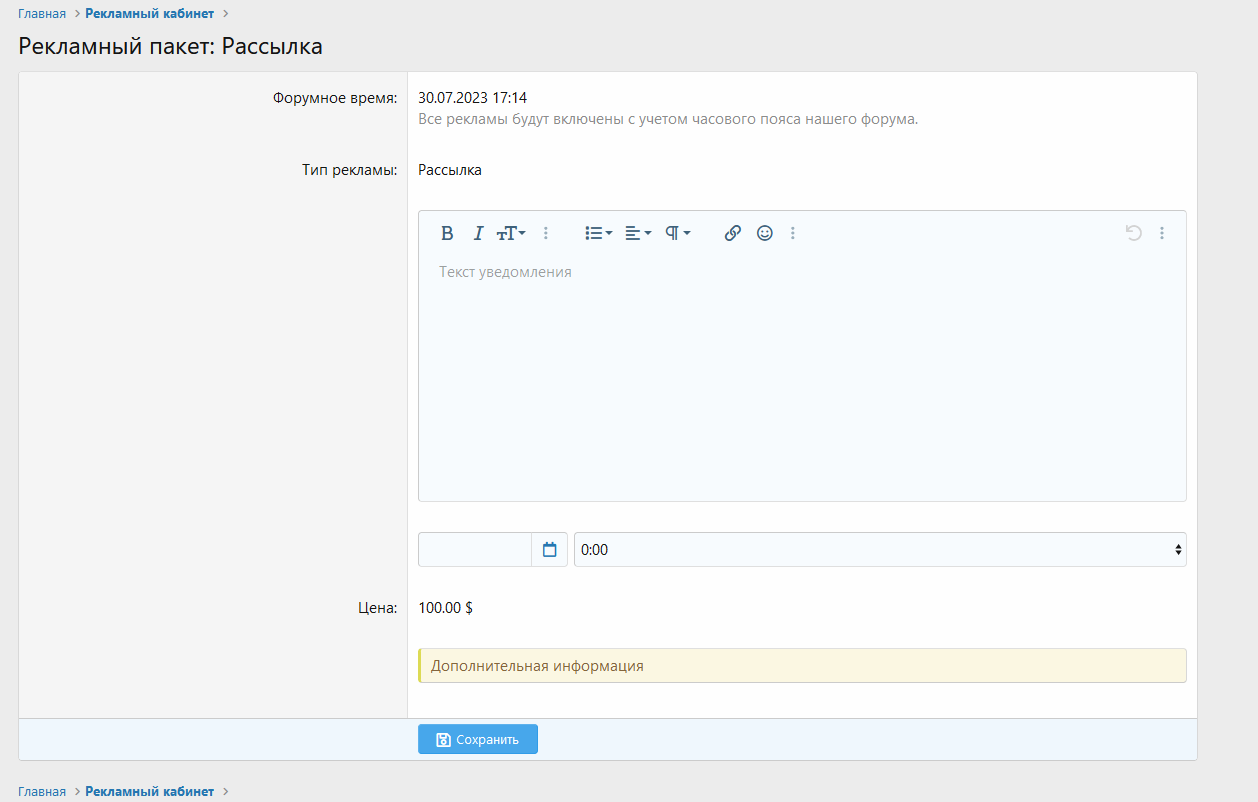
Task: Open the text alignment dropdown
Action: (x=637, y=233)
